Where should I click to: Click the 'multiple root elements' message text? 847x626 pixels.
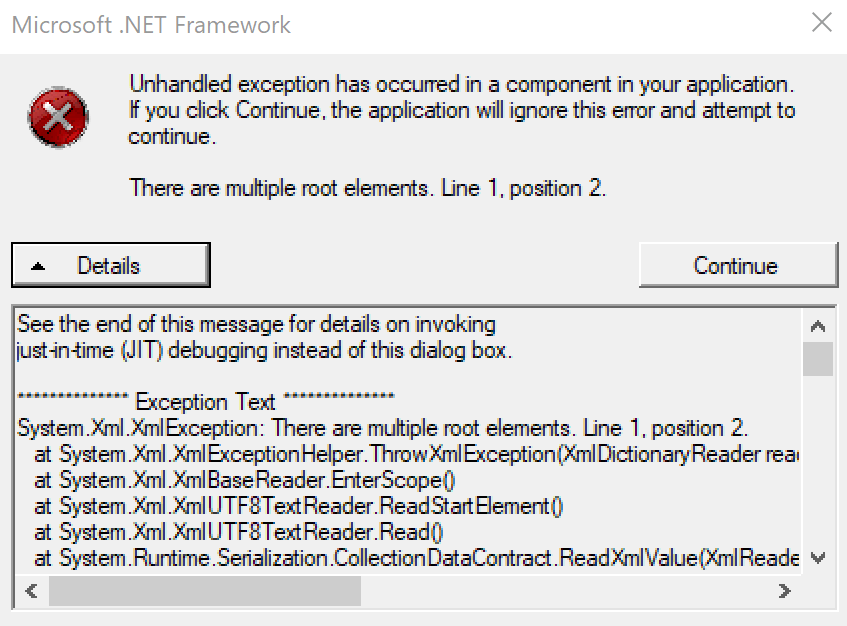(367, 188)
